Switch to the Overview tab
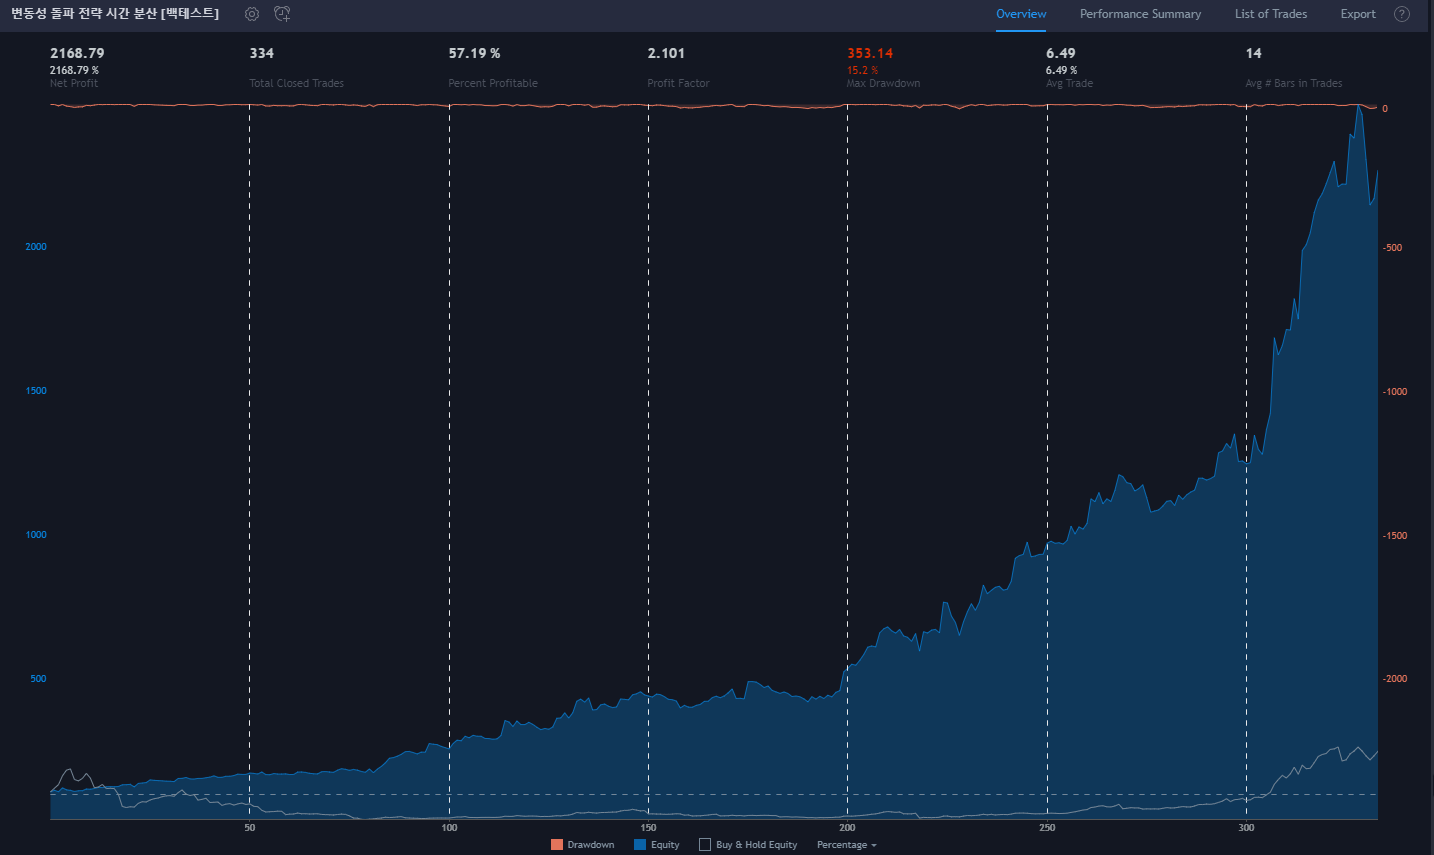This screenshot has width=1434, height=855. coord(1021,14)
